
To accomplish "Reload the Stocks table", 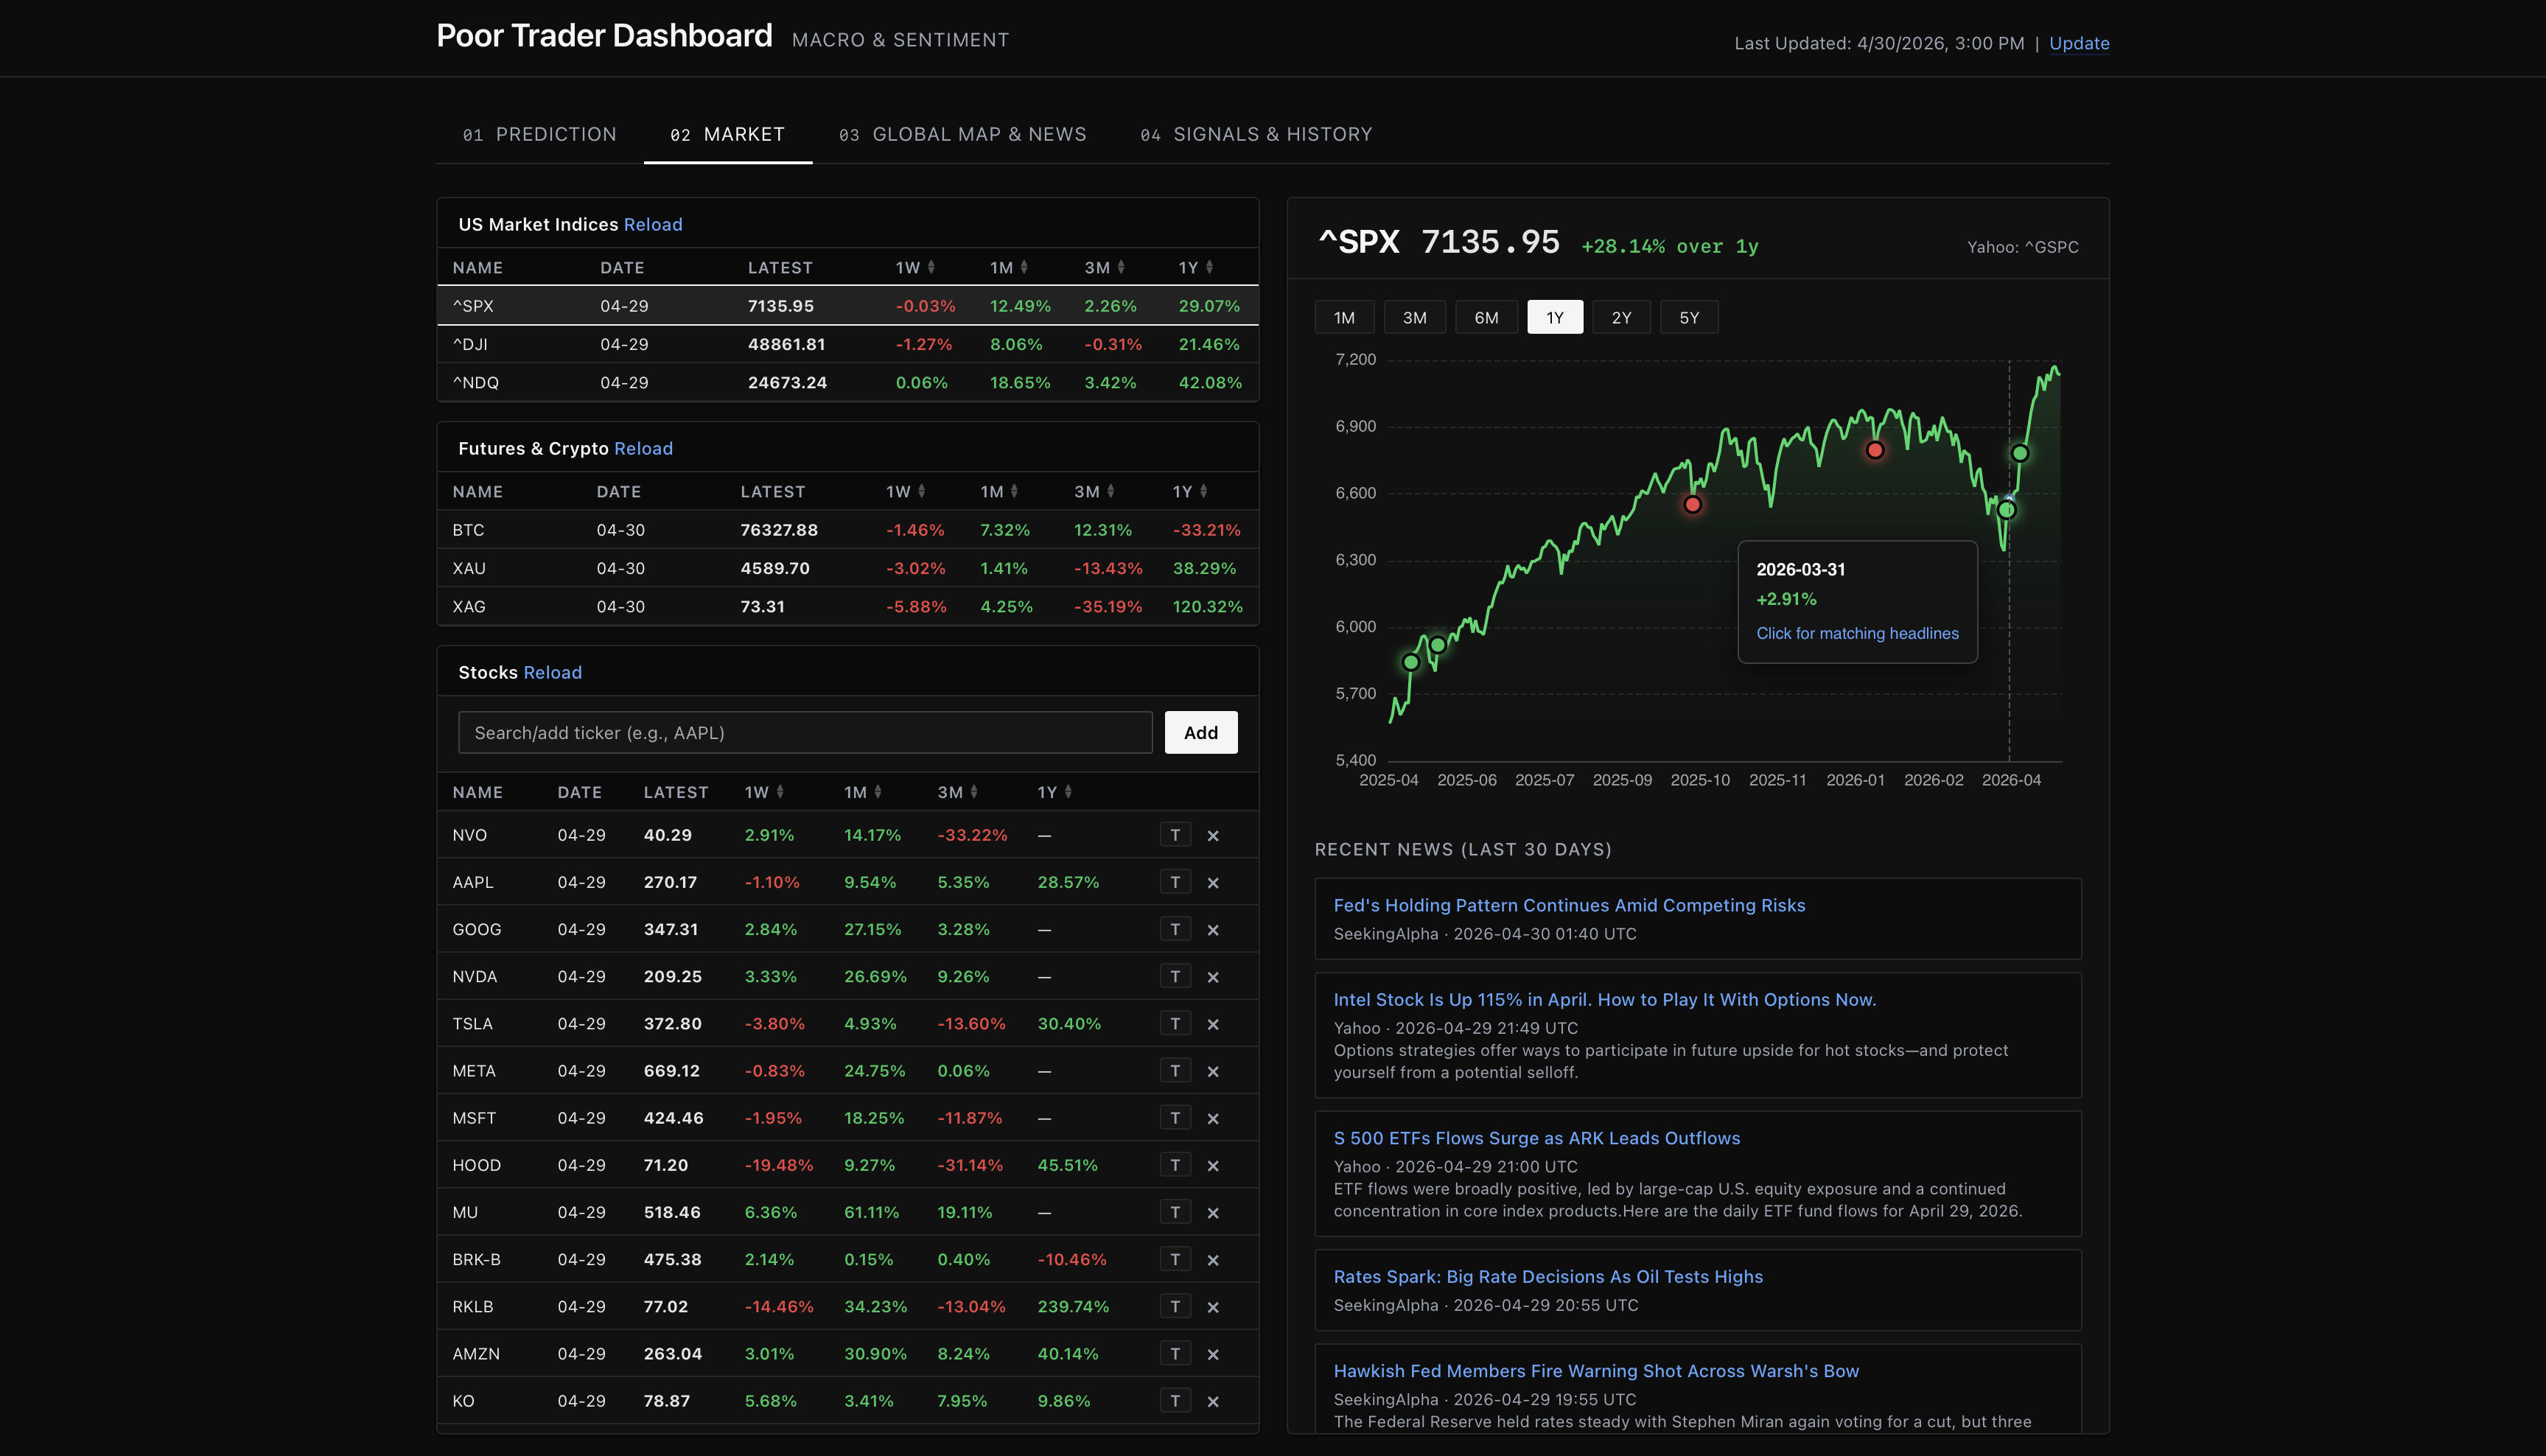I will pyautogui.click(x=552, y=672).
